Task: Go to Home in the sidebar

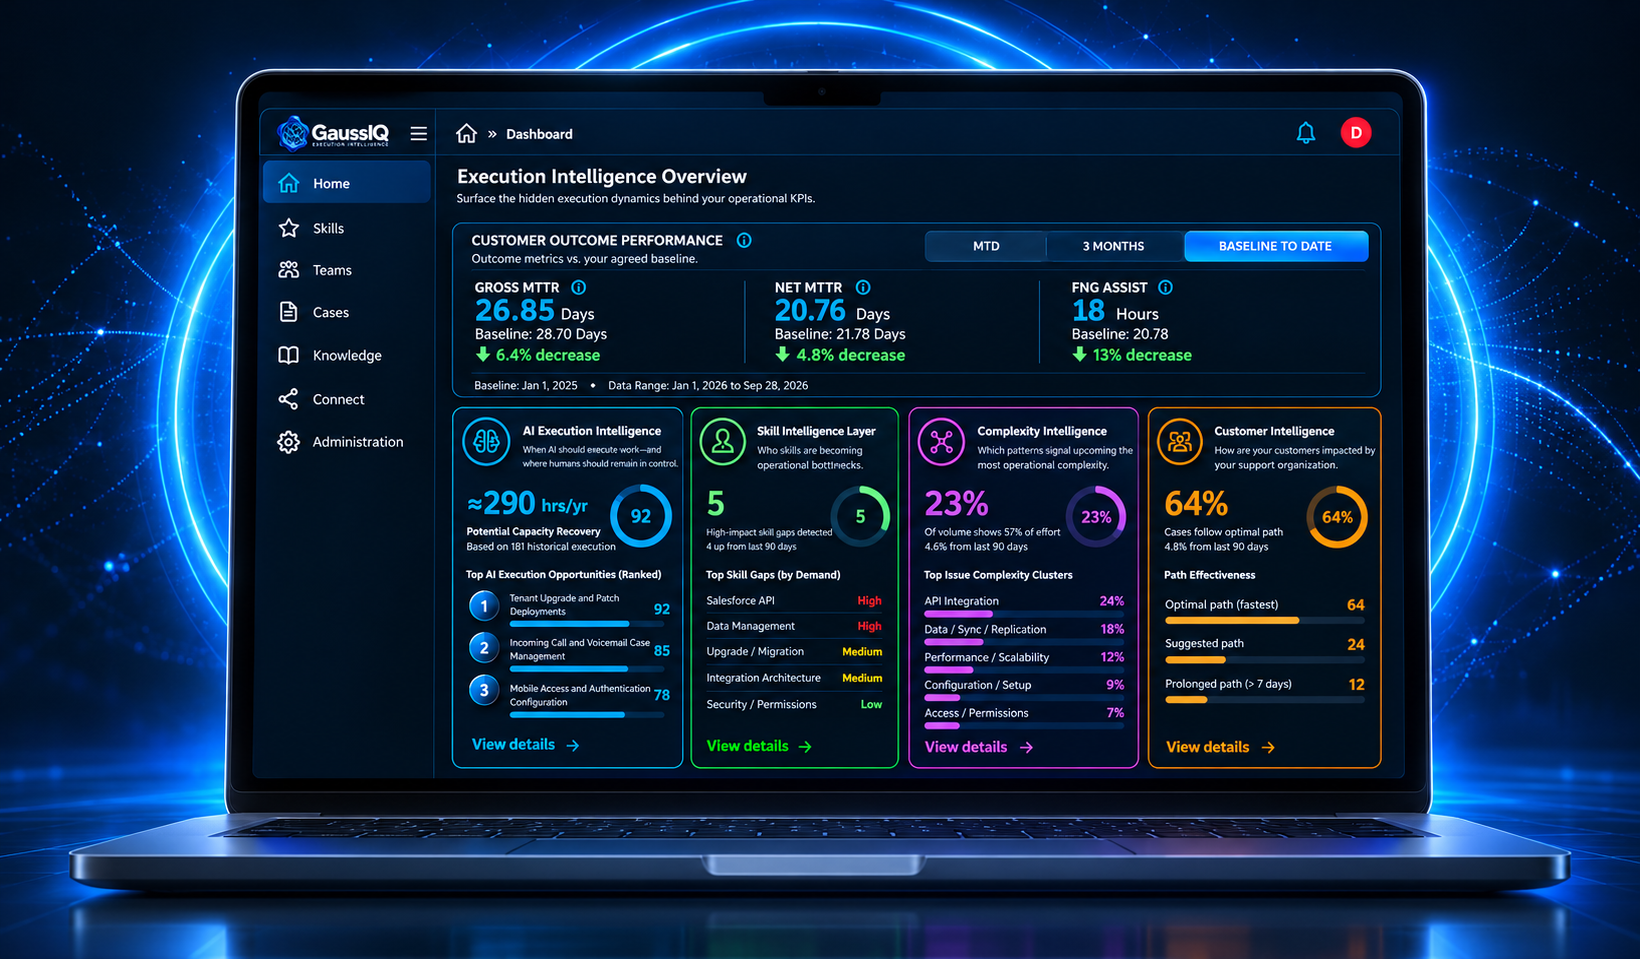Action: tap(347, 183)
